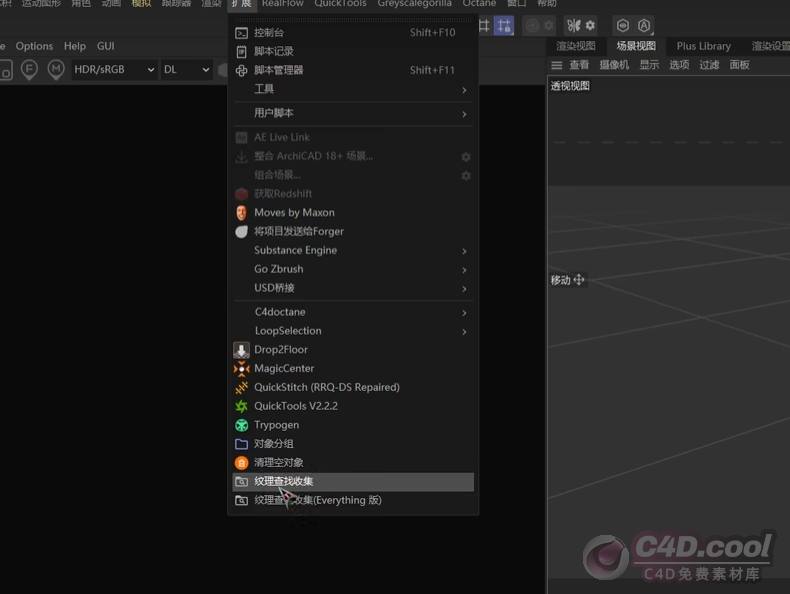Expand the Substance Engine submenu

353,250
